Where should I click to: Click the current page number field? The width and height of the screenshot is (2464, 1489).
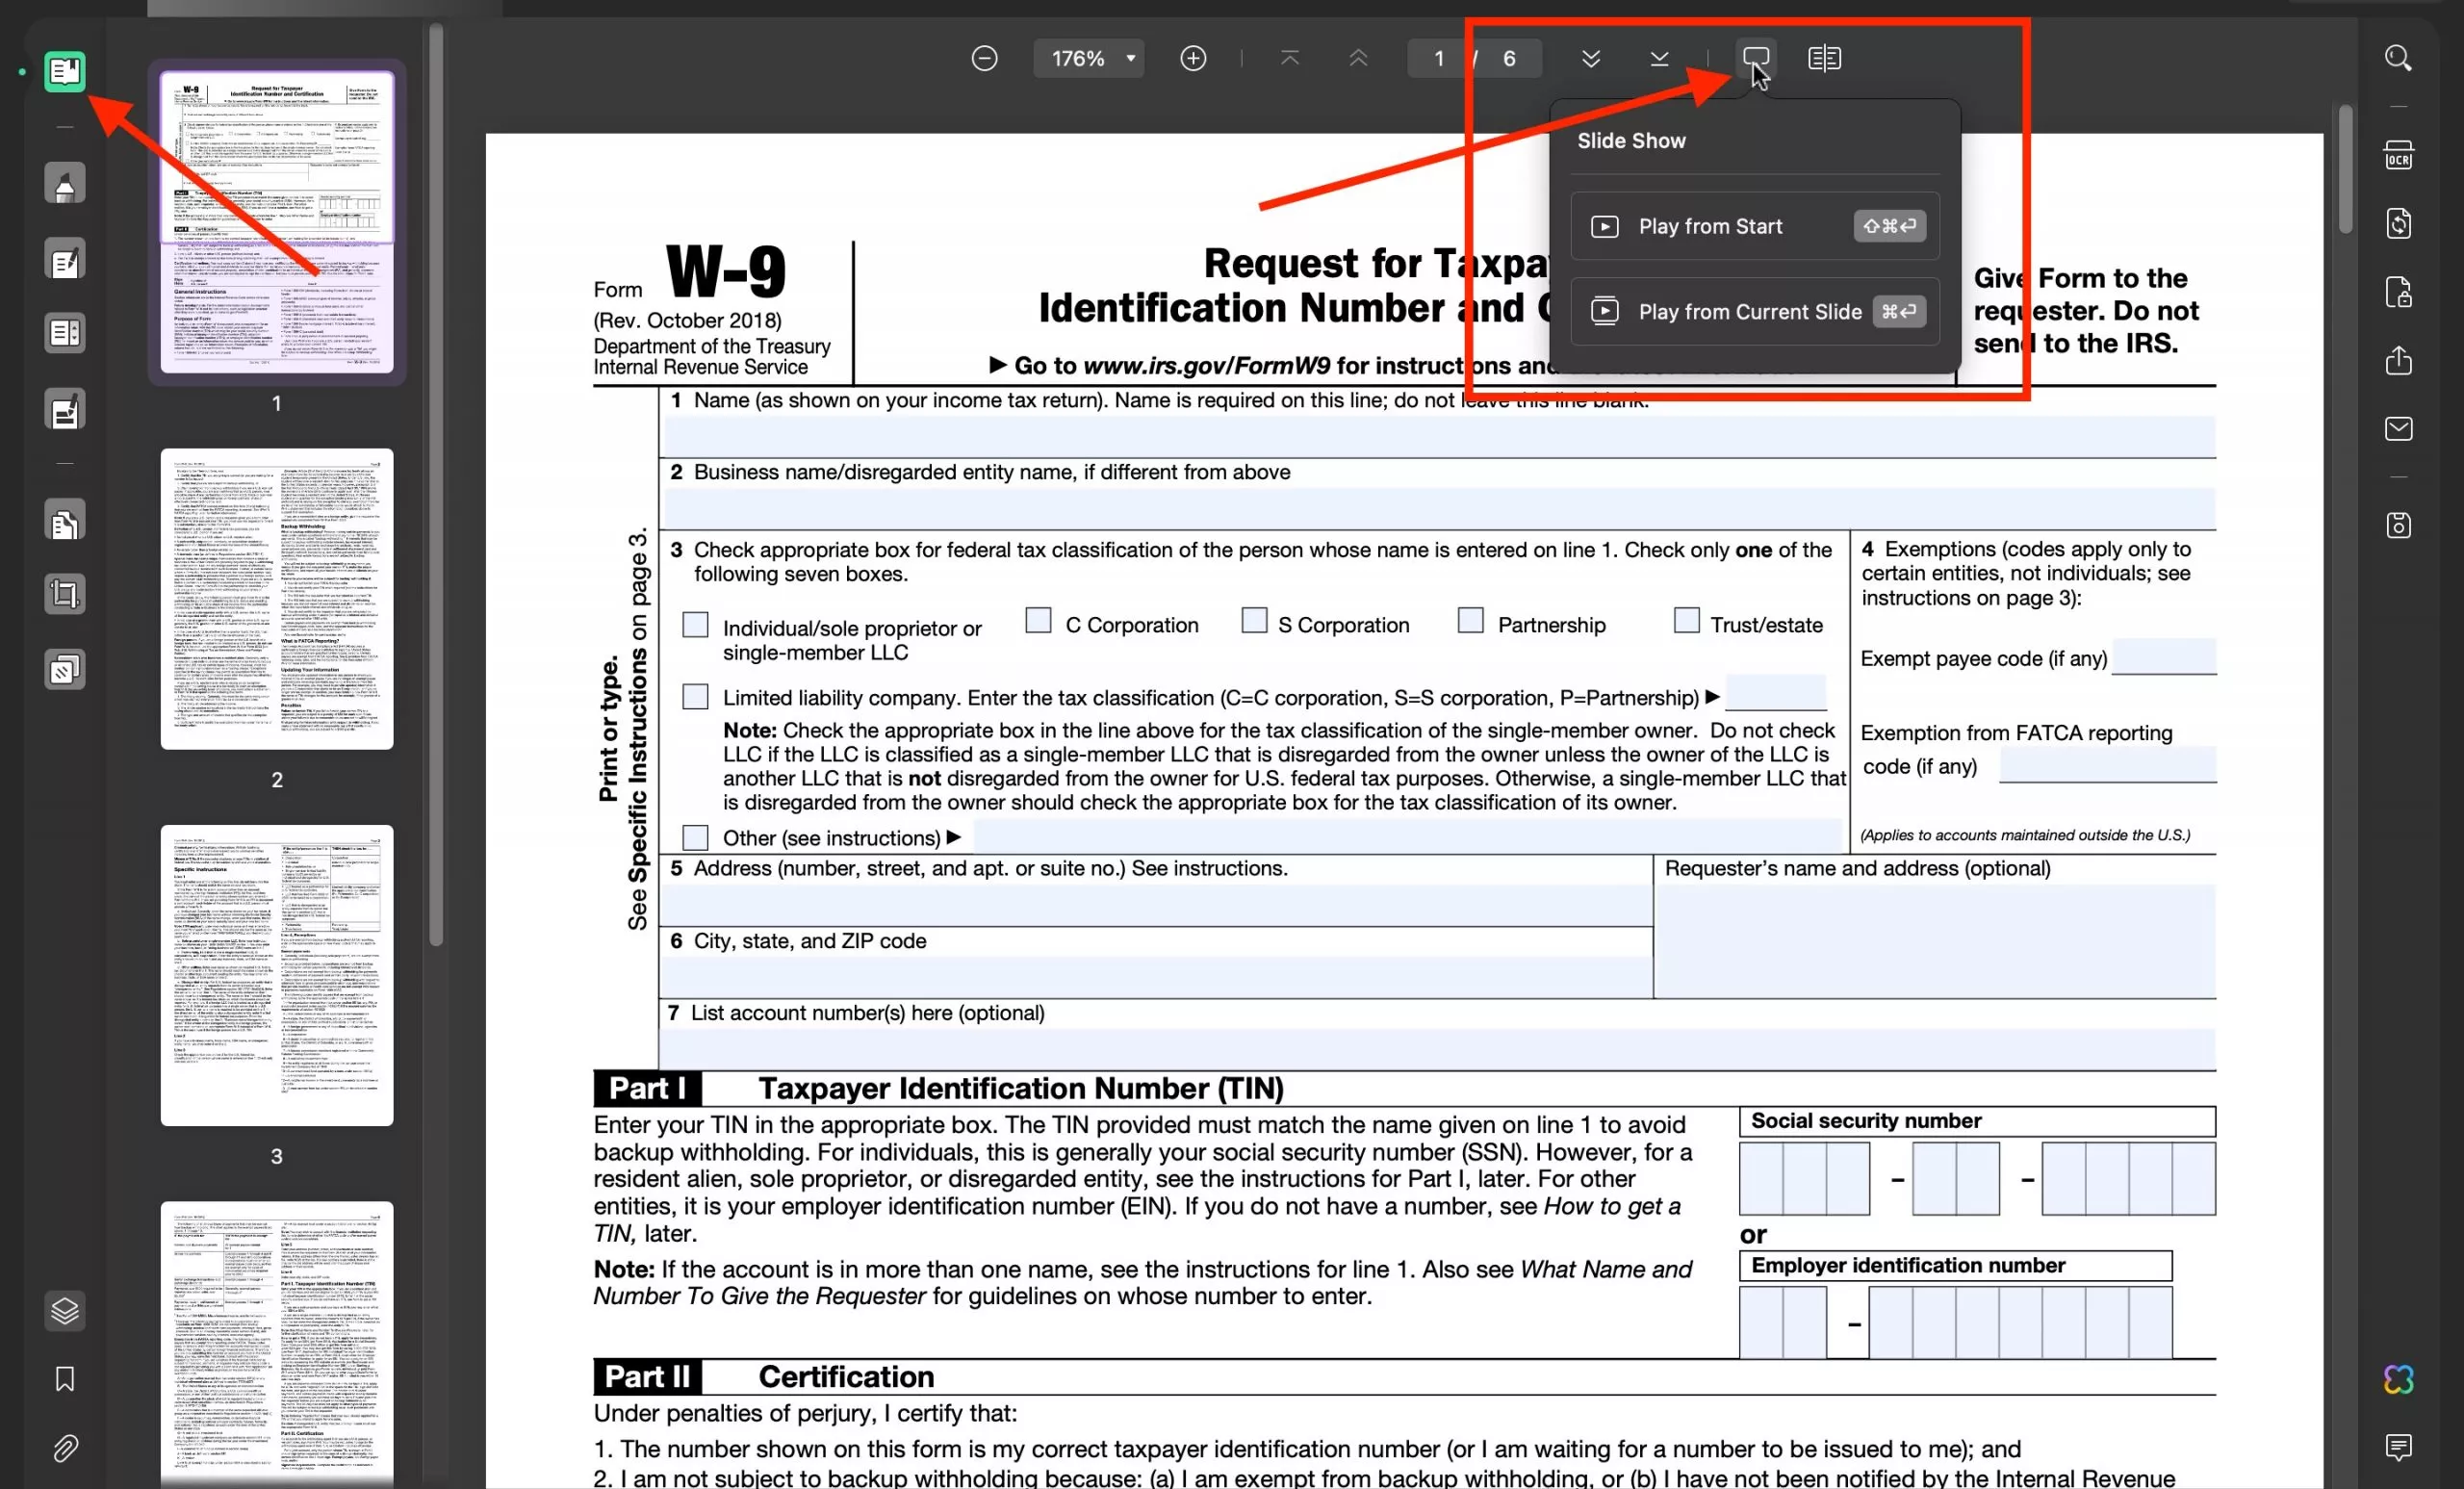click(1438, 58)
